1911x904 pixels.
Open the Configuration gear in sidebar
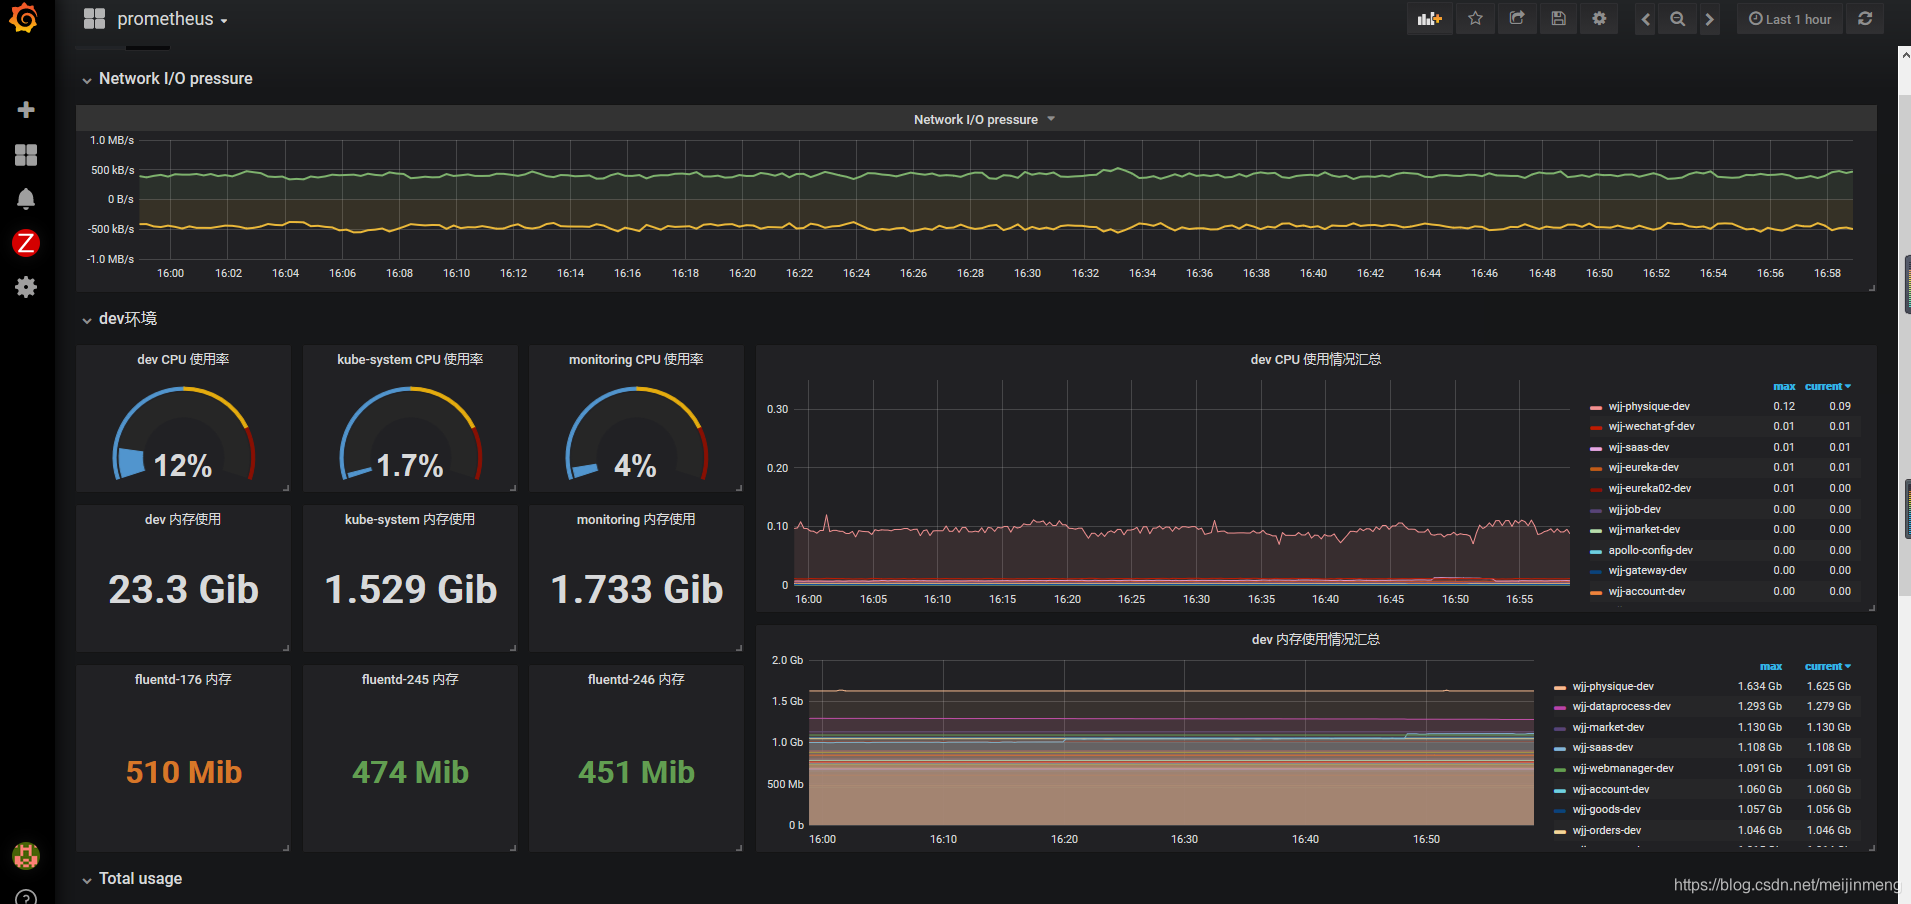[26, 287]
